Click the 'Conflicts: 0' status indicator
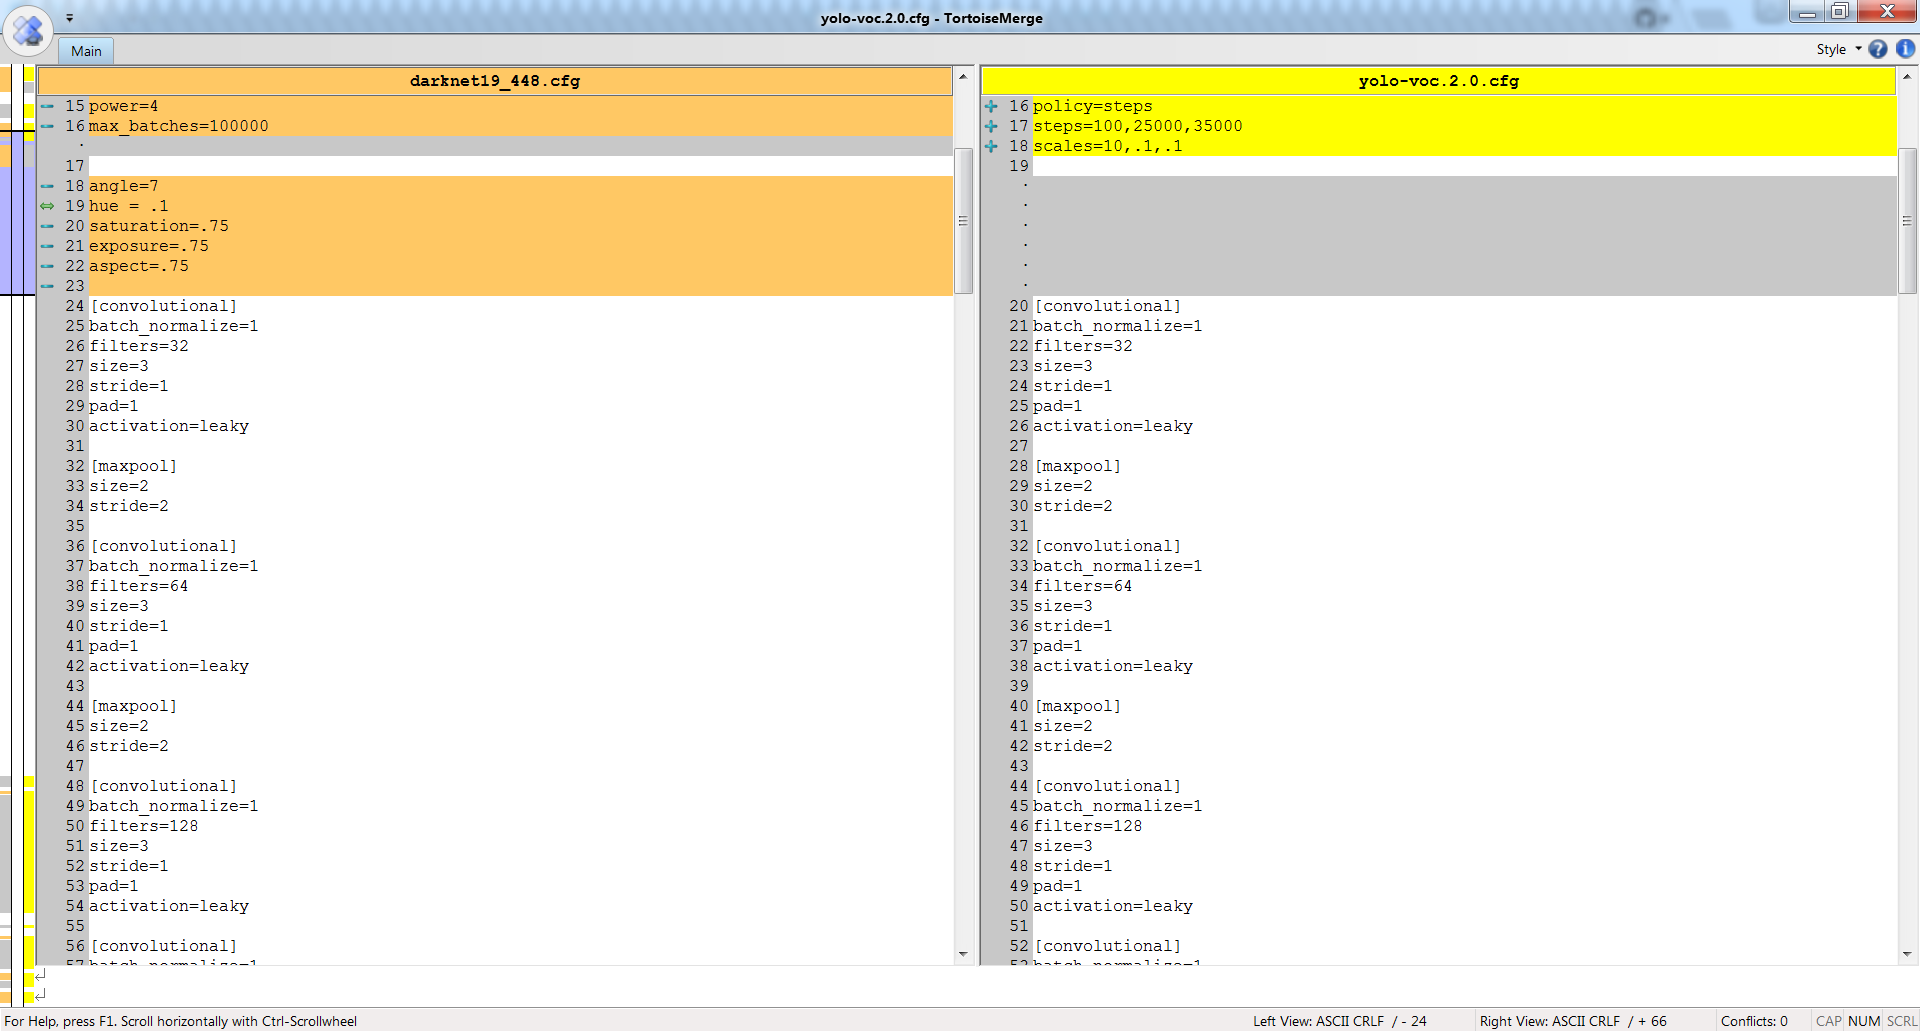This screenshot has height=1032, width=1920. [1754, 1021]
